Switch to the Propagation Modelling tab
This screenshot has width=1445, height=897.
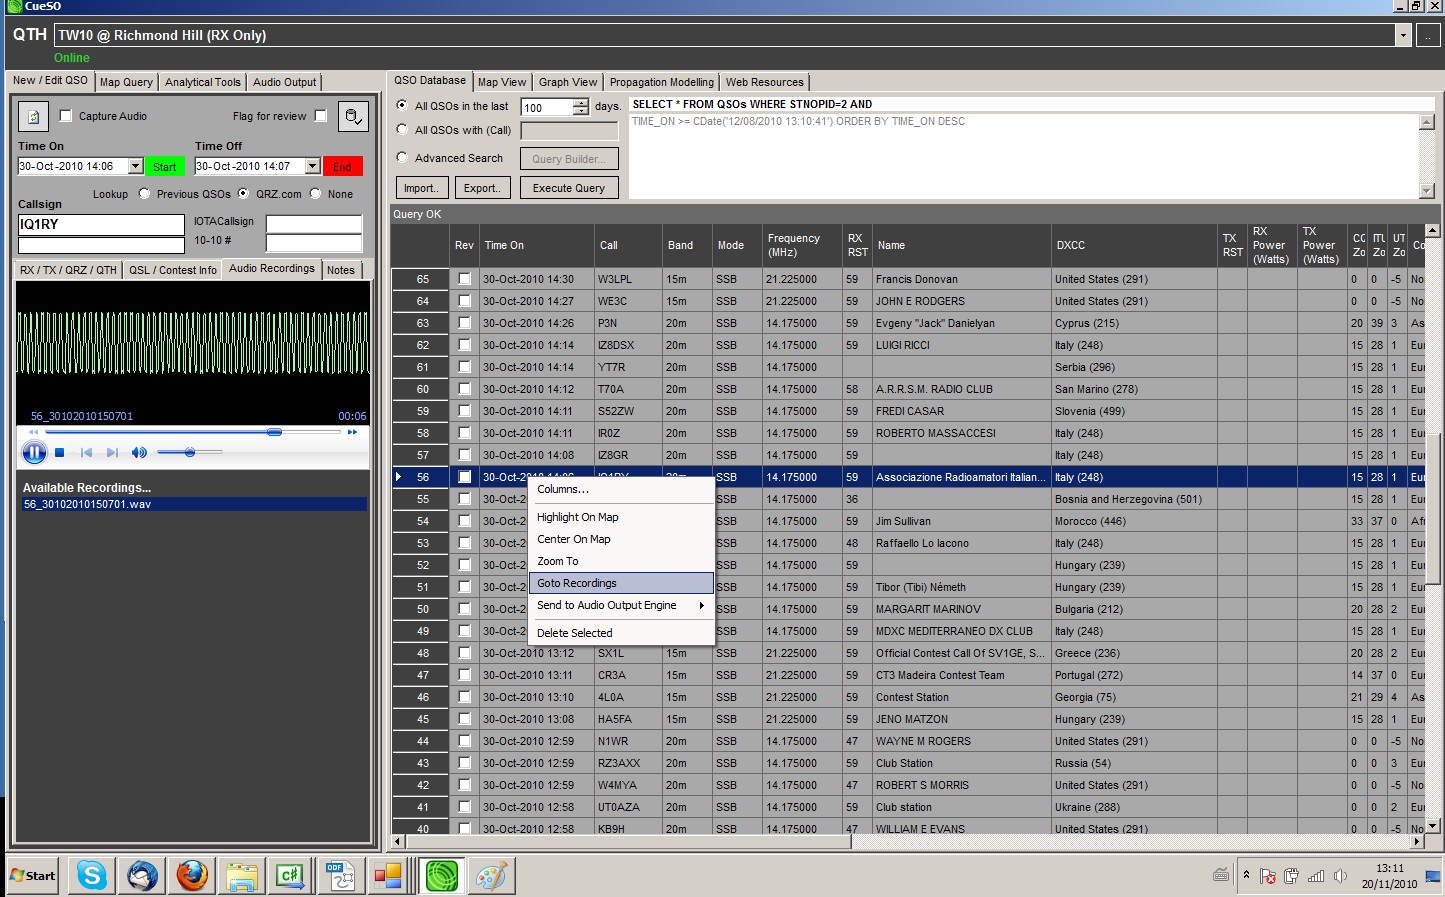pos(661,81)
